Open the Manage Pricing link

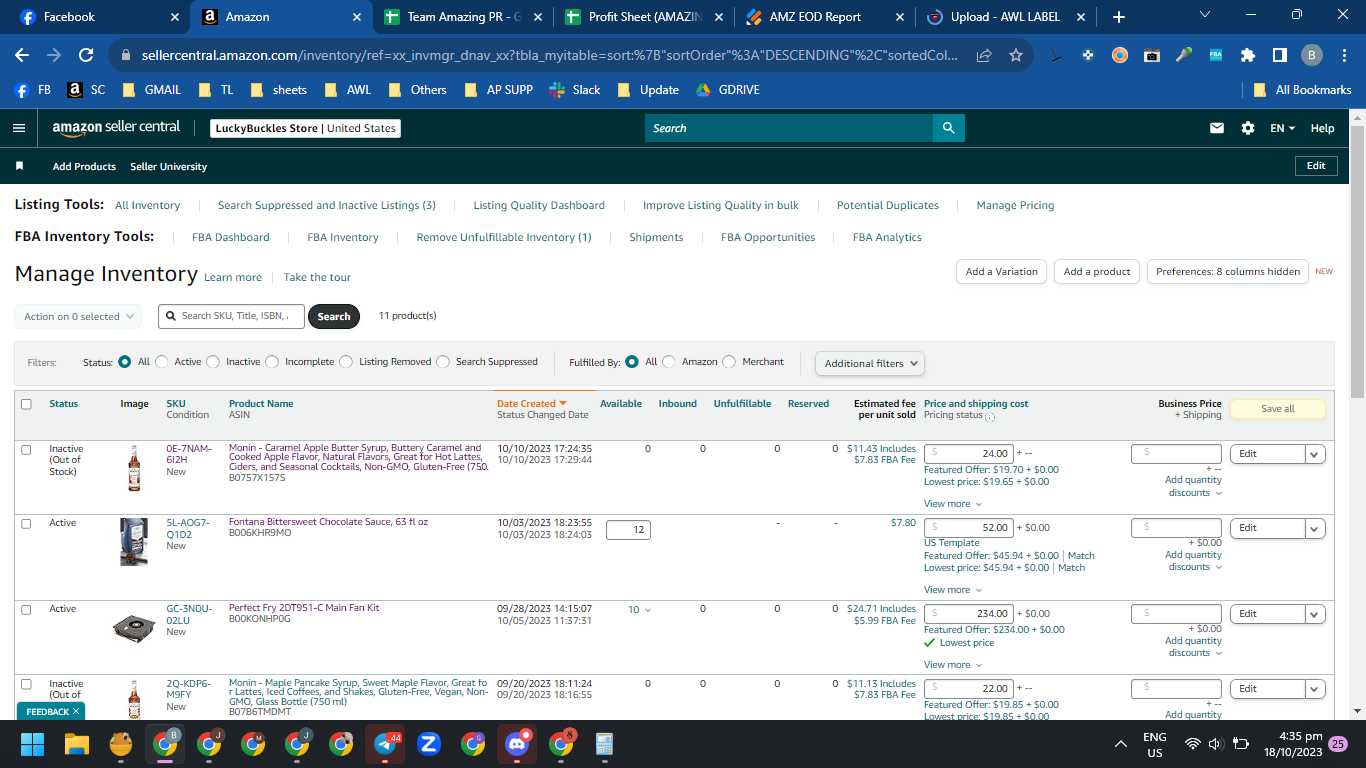[x=1015, y=206]
